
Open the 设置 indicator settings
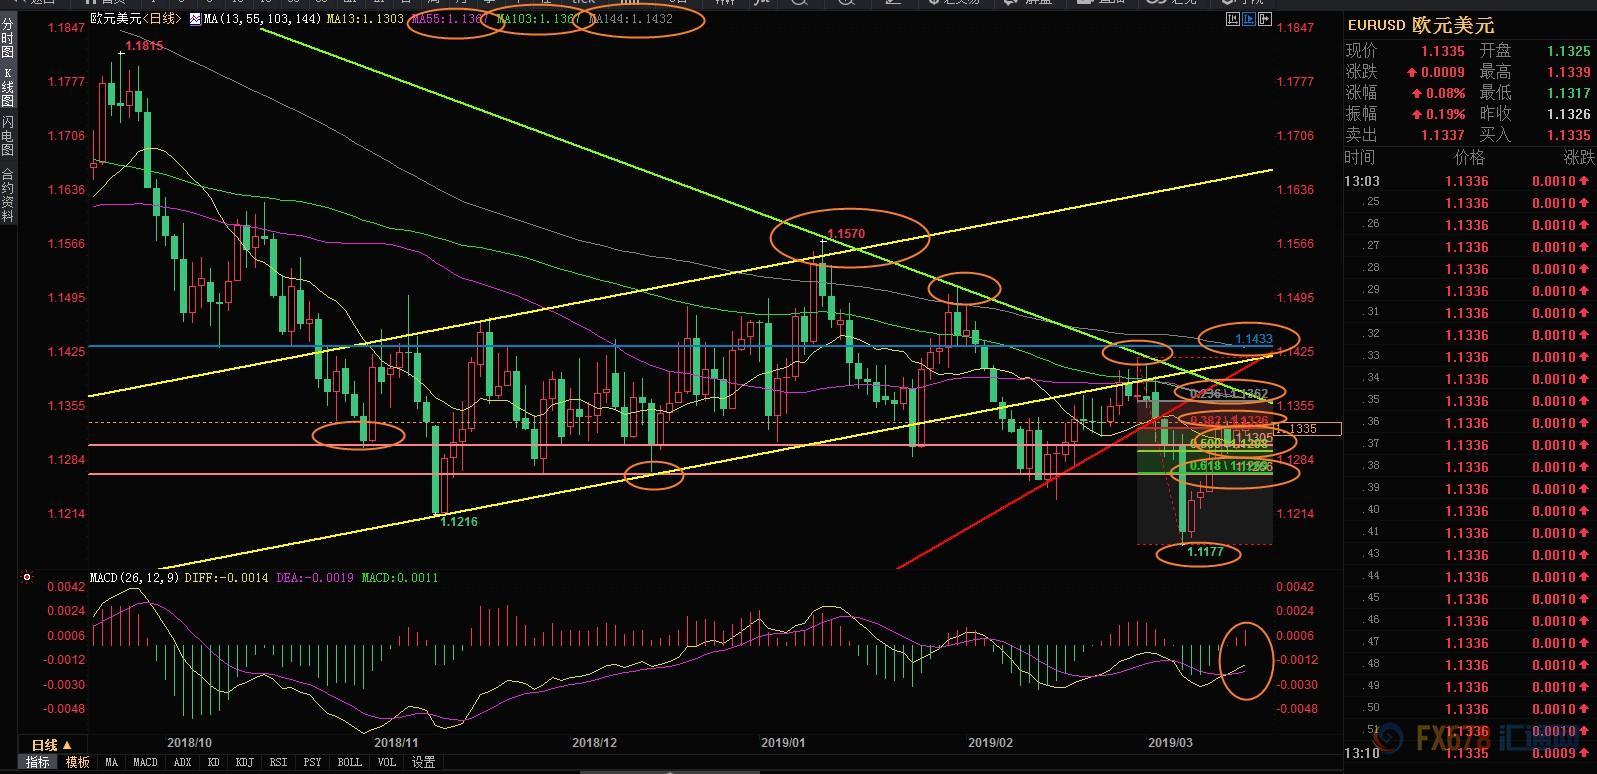coord(424,762)
